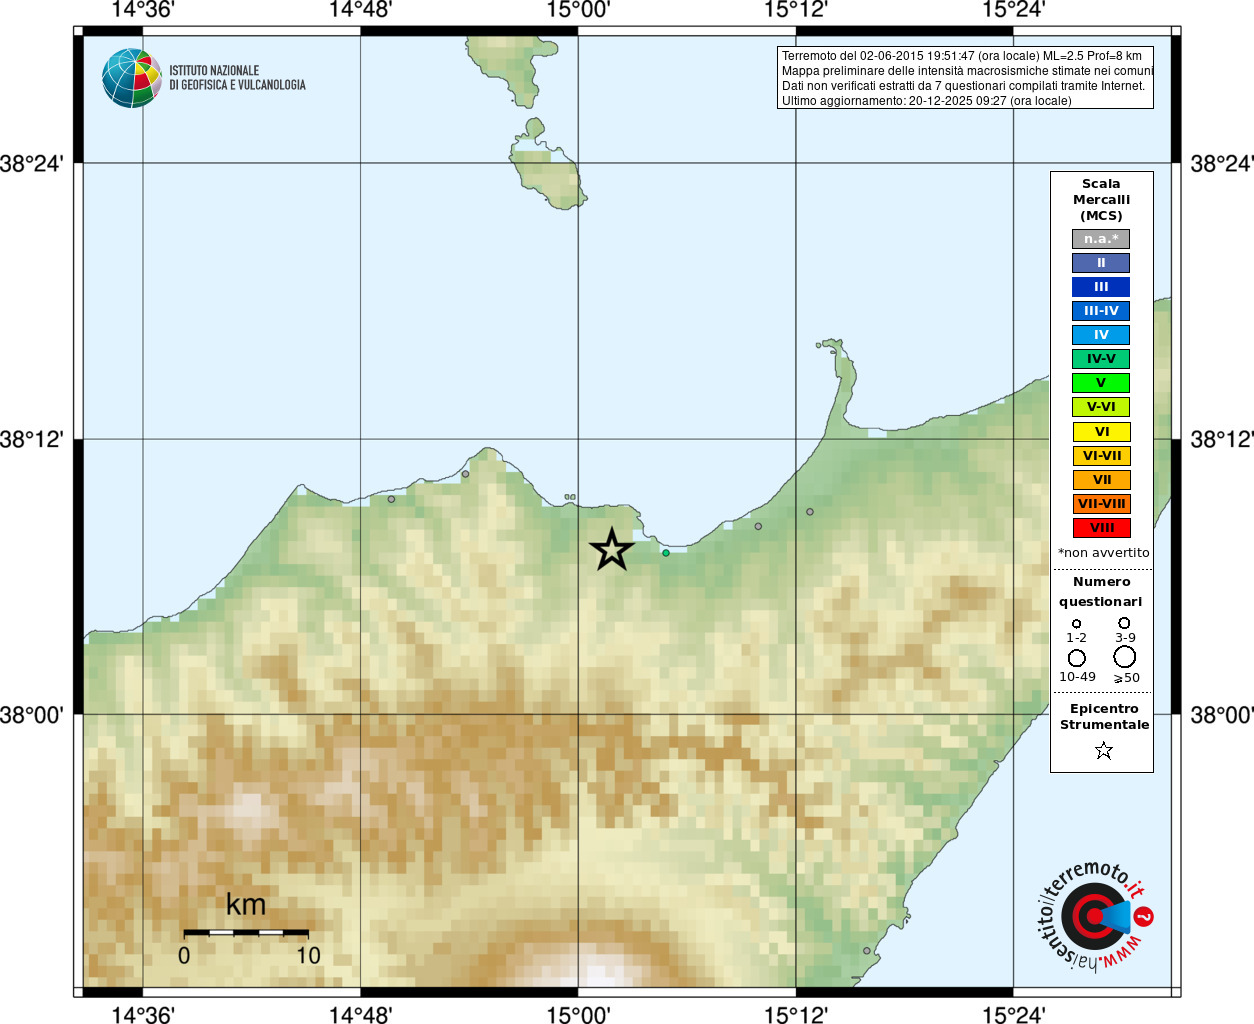This screenshot has width=1254, height=1024.
Task: Click the 'Epicentro Strumentale' legend label
Action: pos(1104,717)
